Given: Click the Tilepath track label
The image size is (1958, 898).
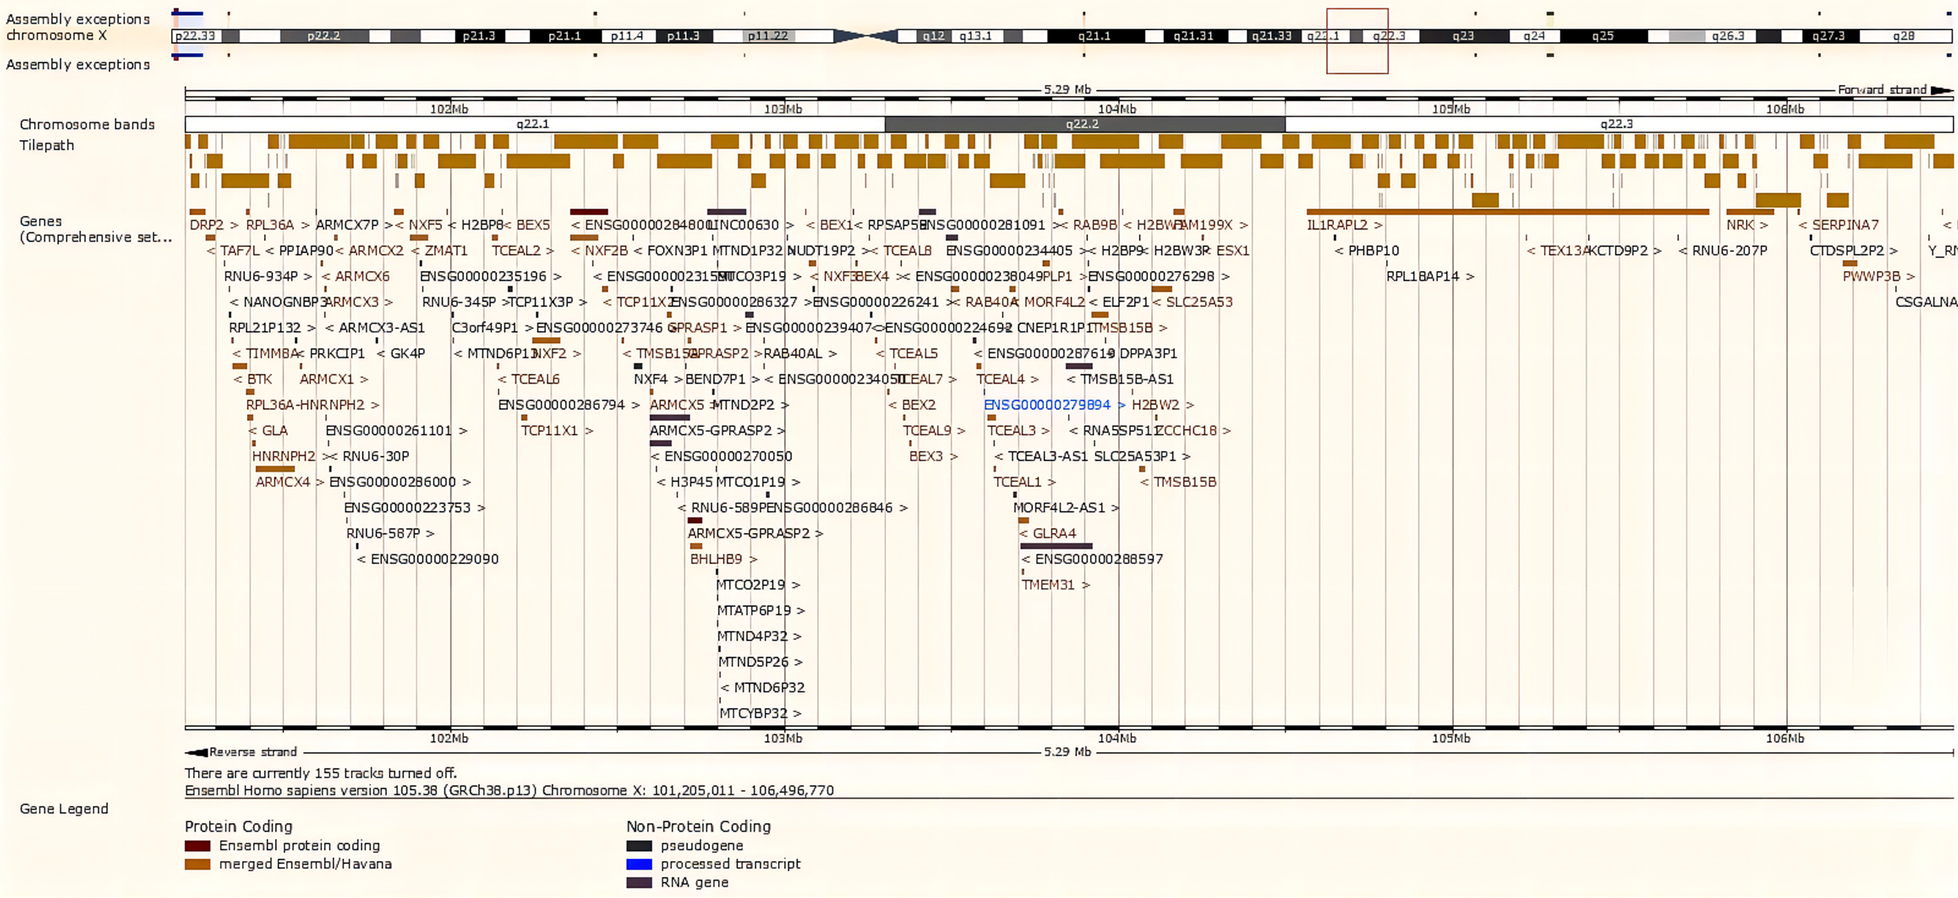Looking at the screenshot, I should click(x=47, y=145).
